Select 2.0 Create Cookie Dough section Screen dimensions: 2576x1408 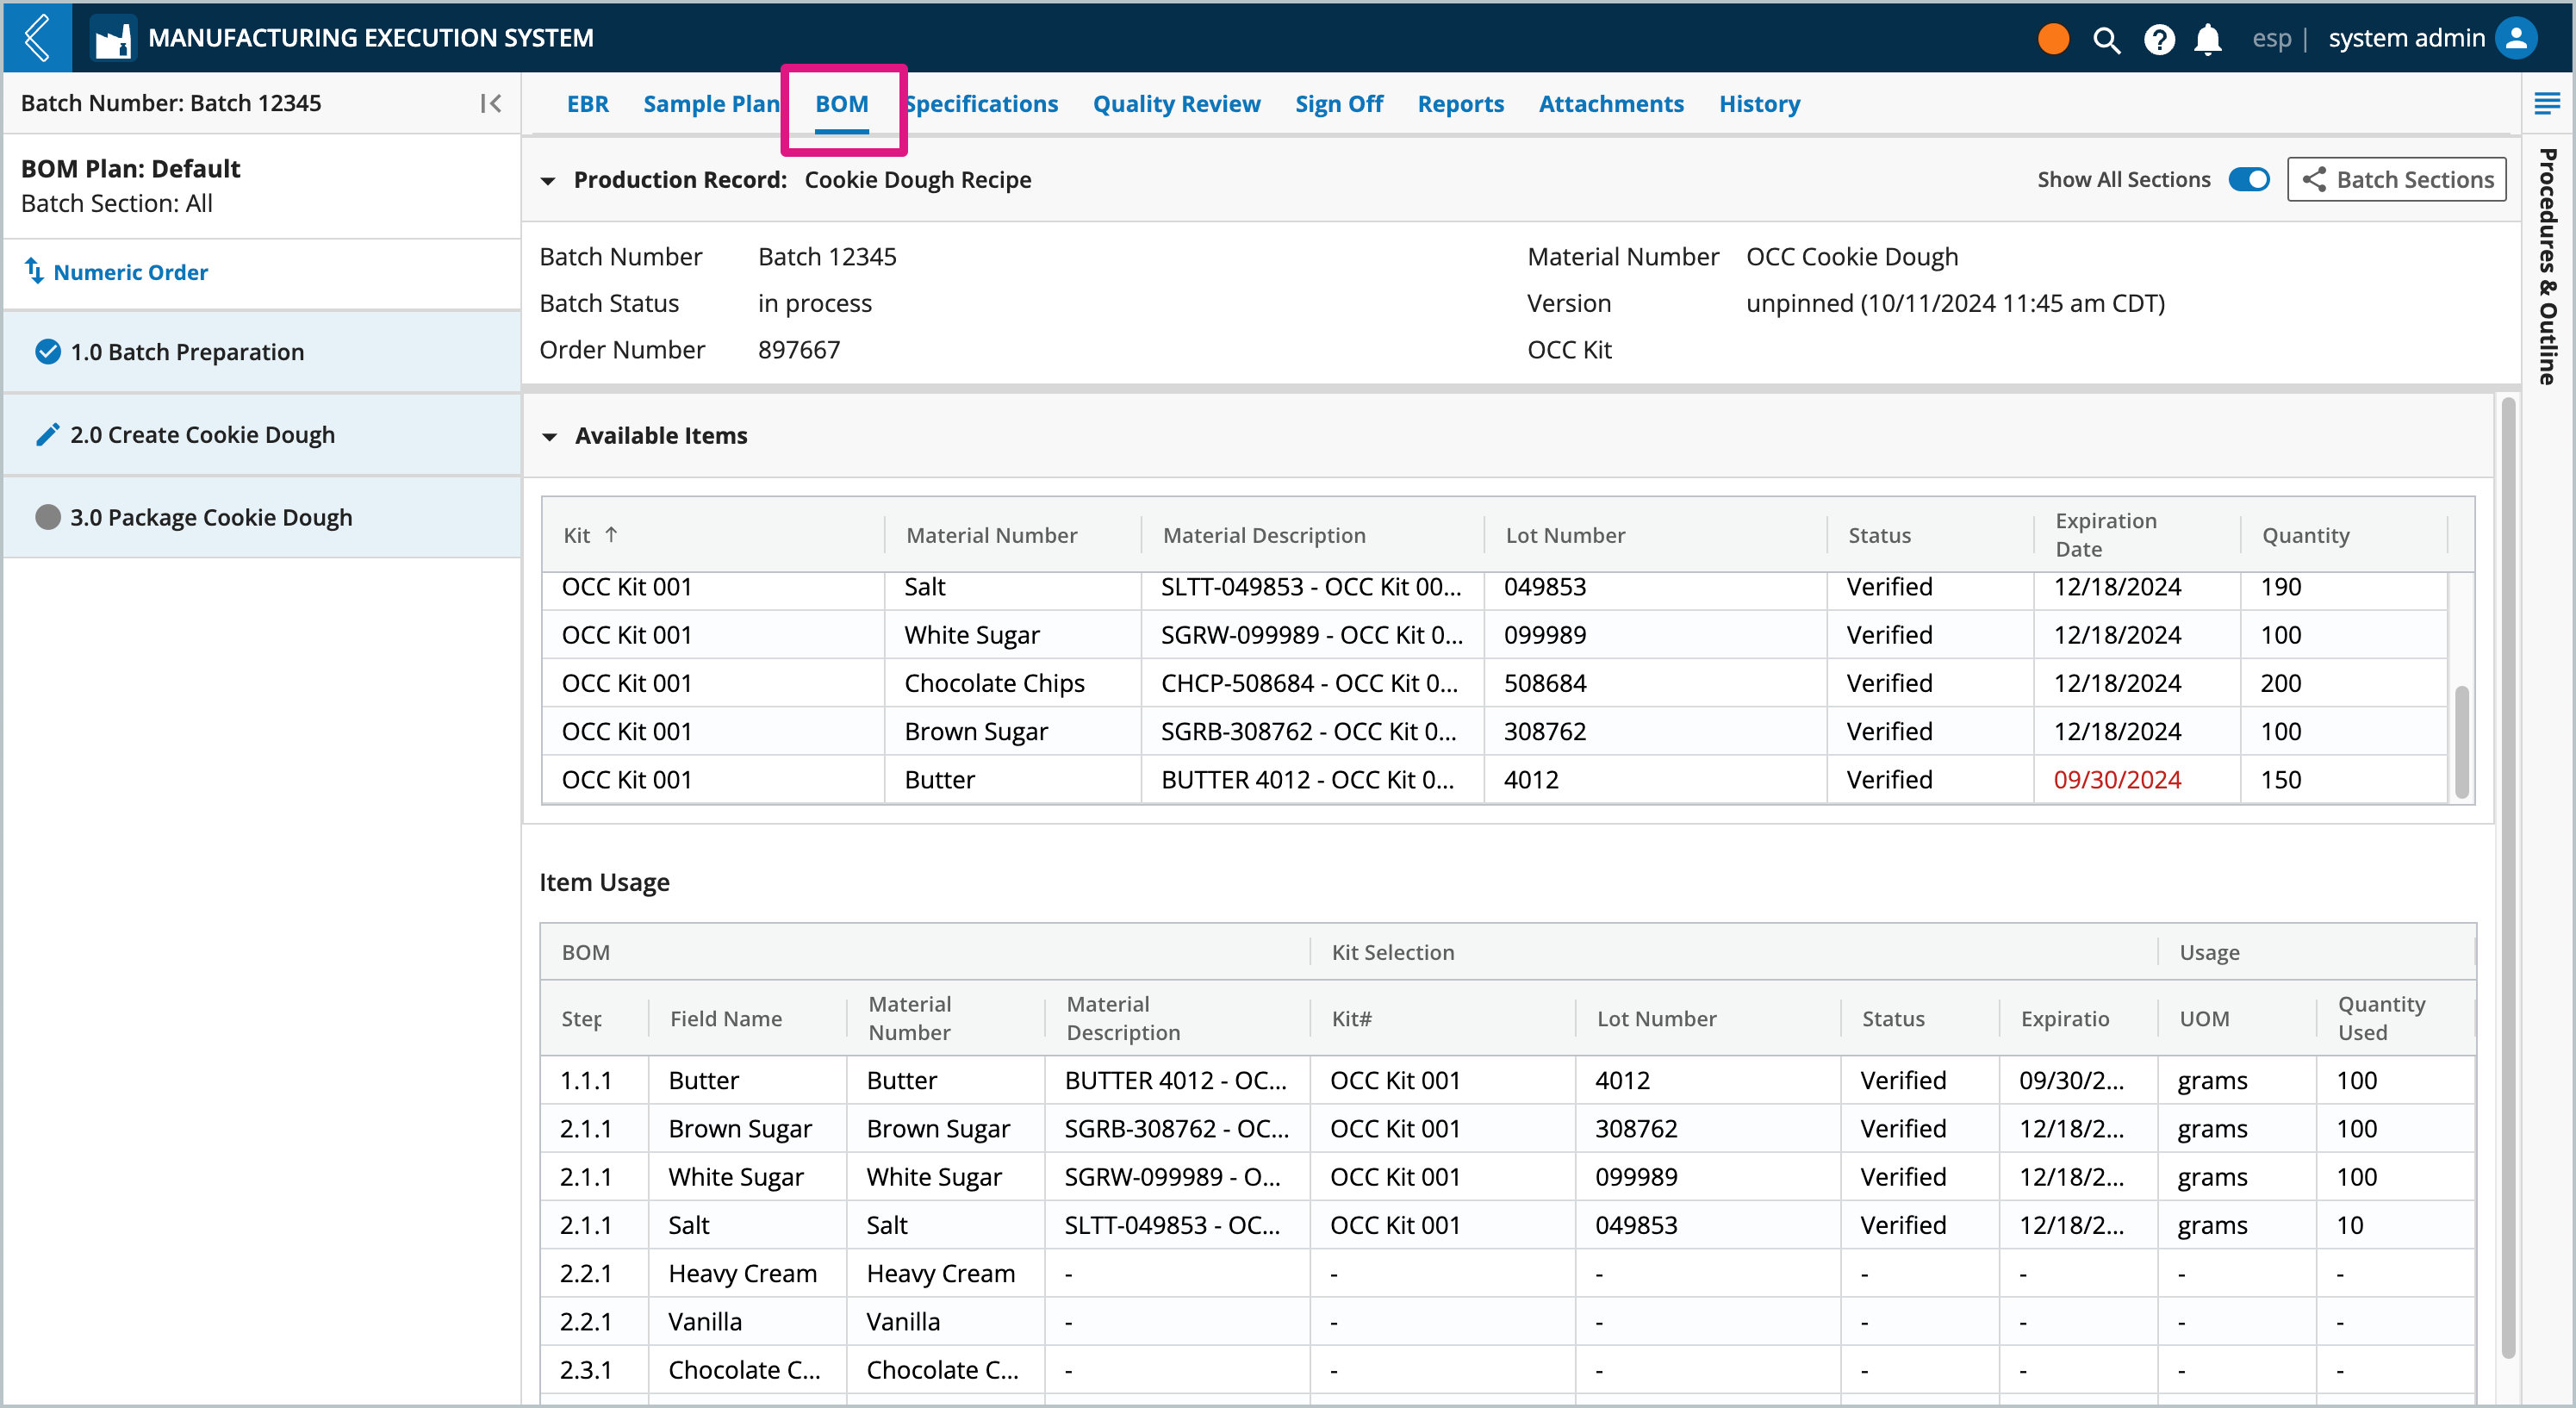[x=262, y=434]
